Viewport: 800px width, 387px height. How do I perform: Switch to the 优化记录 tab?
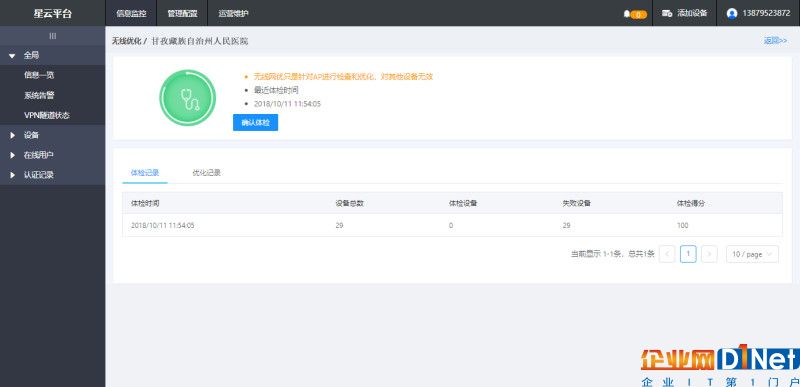pyautogui.click(x=207, y=173)
